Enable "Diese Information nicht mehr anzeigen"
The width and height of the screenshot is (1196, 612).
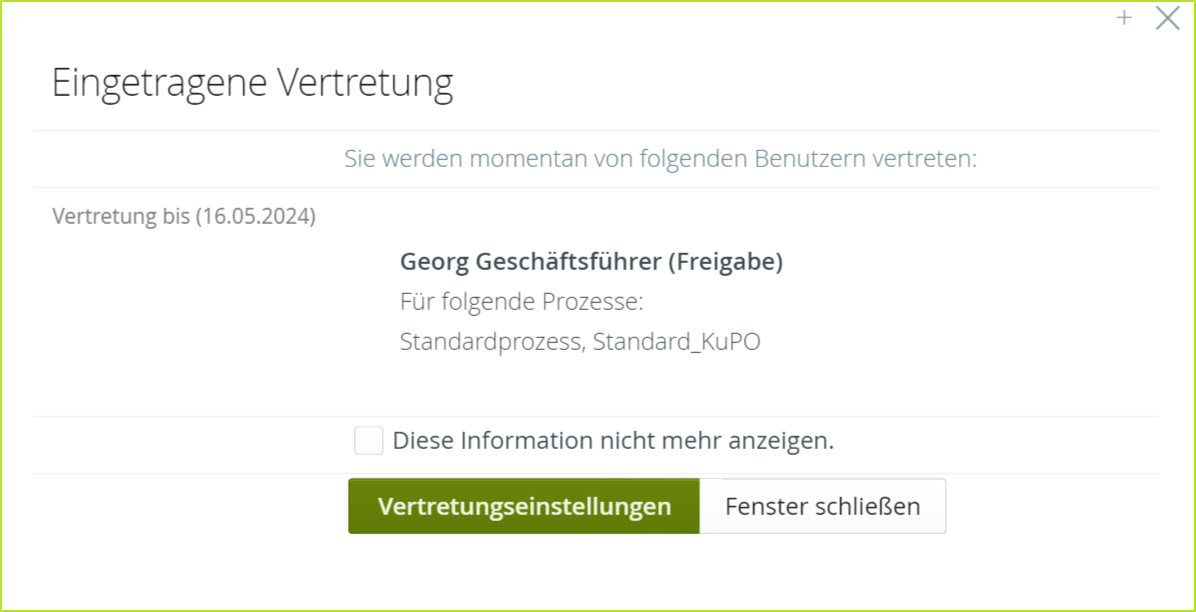coord(368,440)
